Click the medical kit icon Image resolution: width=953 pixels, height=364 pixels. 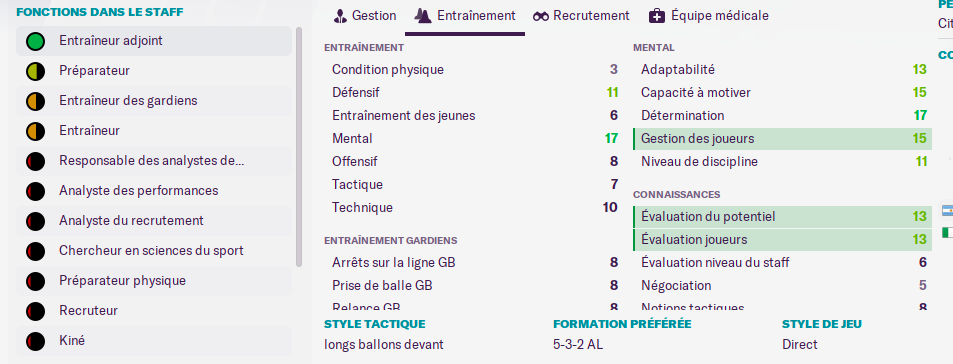click(x=656, y=16)
